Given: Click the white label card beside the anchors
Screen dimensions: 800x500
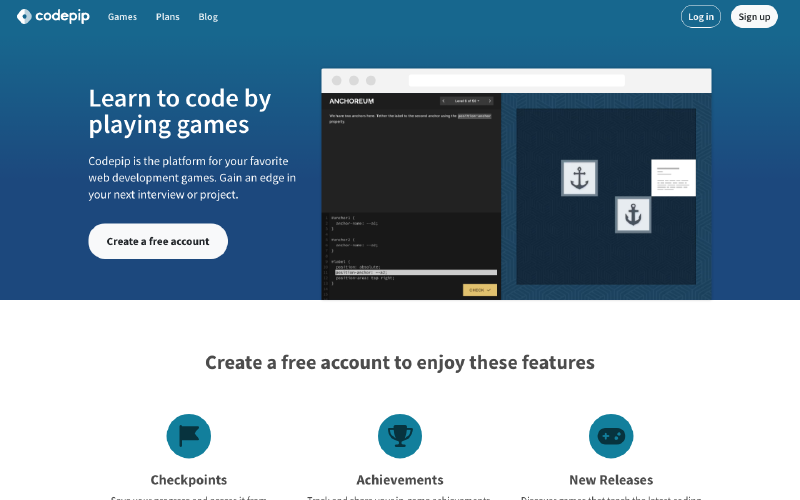Looking at the screenshot, I should [x=673, y=177].
